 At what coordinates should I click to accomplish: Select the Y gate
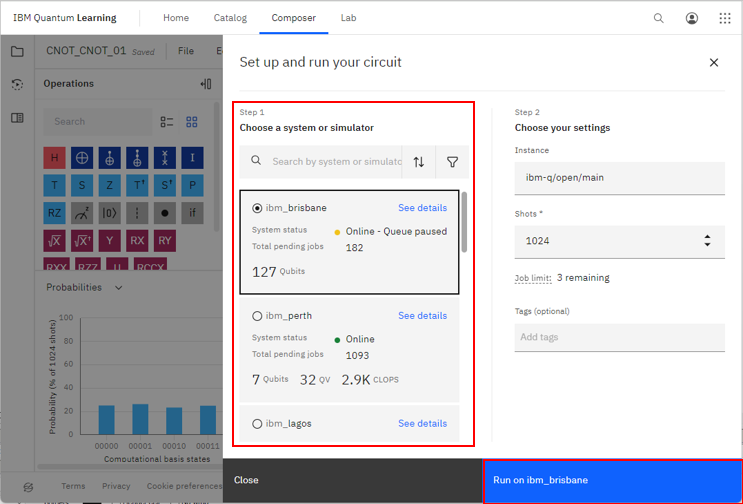109,241
